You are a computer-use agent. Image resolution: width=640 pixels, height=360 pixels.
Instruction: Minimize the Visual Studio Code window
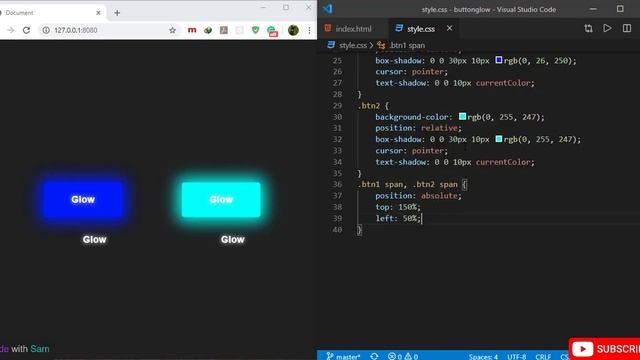coord(593,9)
